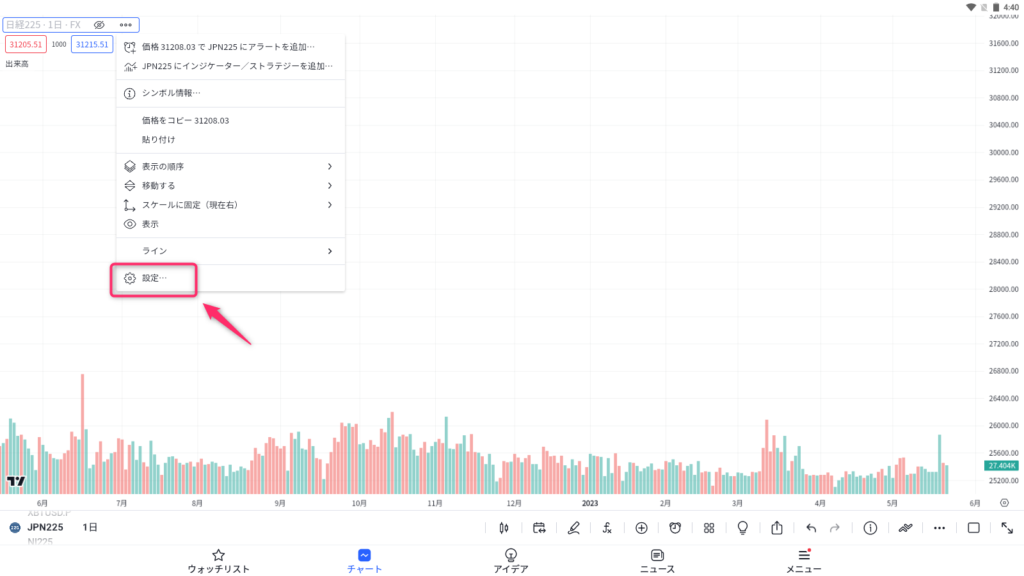
Task: Choose 表示 in the context menu
Action: pos(231,224)
